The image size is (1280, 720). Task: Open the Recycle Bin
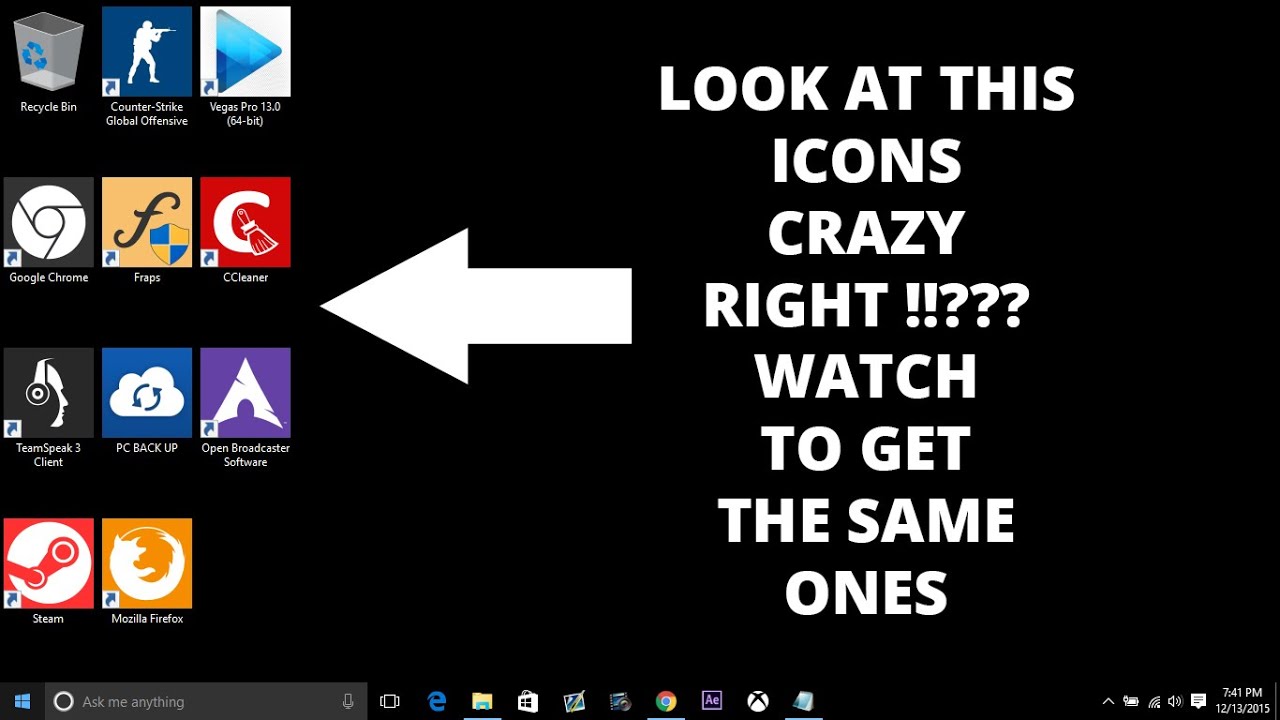tap(48, 51)
